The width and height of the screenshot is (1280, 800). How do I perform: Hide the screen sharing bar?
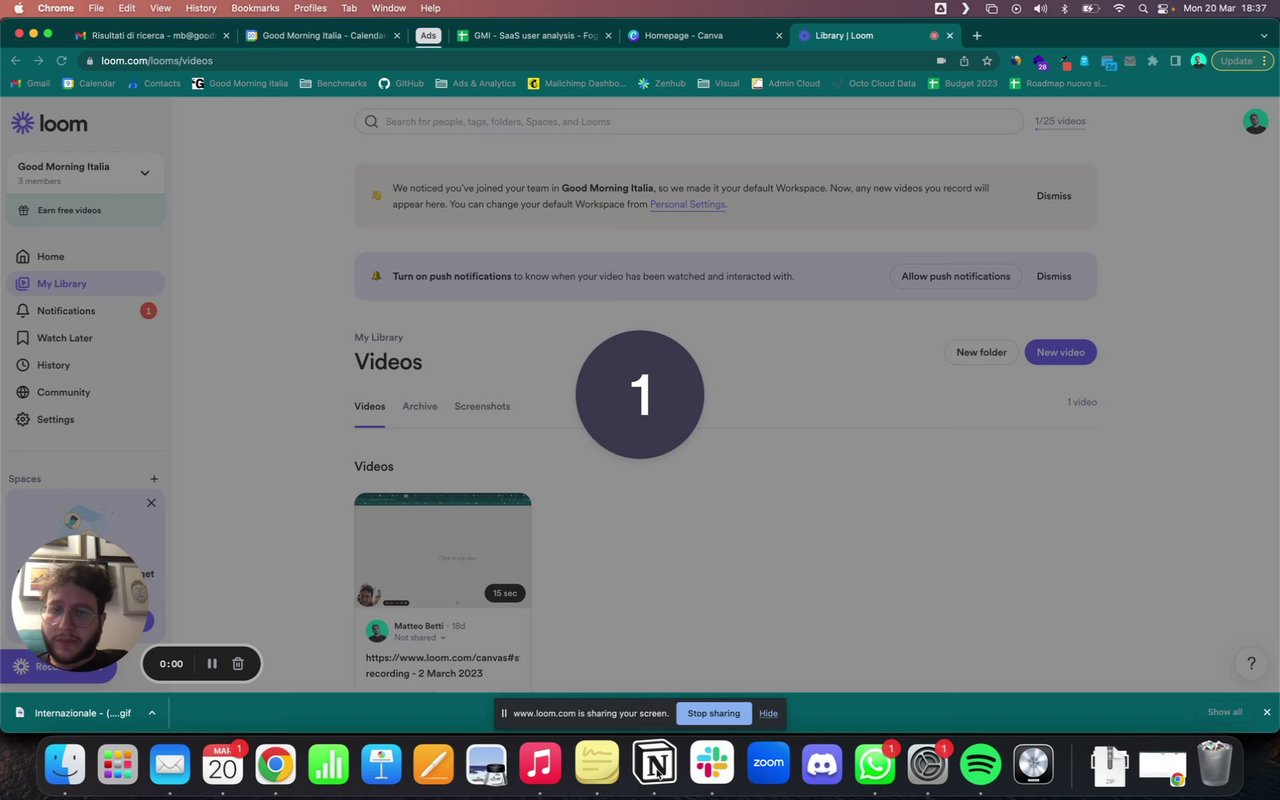click(x=768, y=713)
